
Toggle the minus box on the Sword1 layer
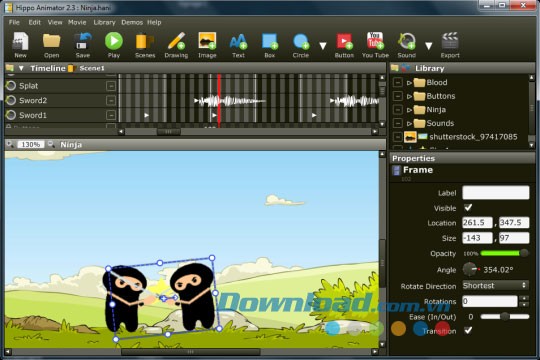pos(111,115)
